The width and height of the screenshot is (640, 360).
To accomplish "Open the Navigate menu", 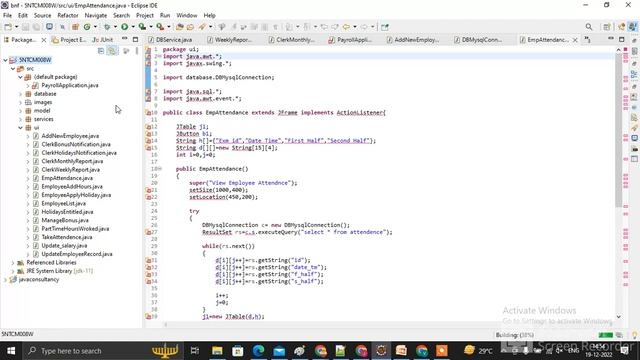I will [96, 16].
